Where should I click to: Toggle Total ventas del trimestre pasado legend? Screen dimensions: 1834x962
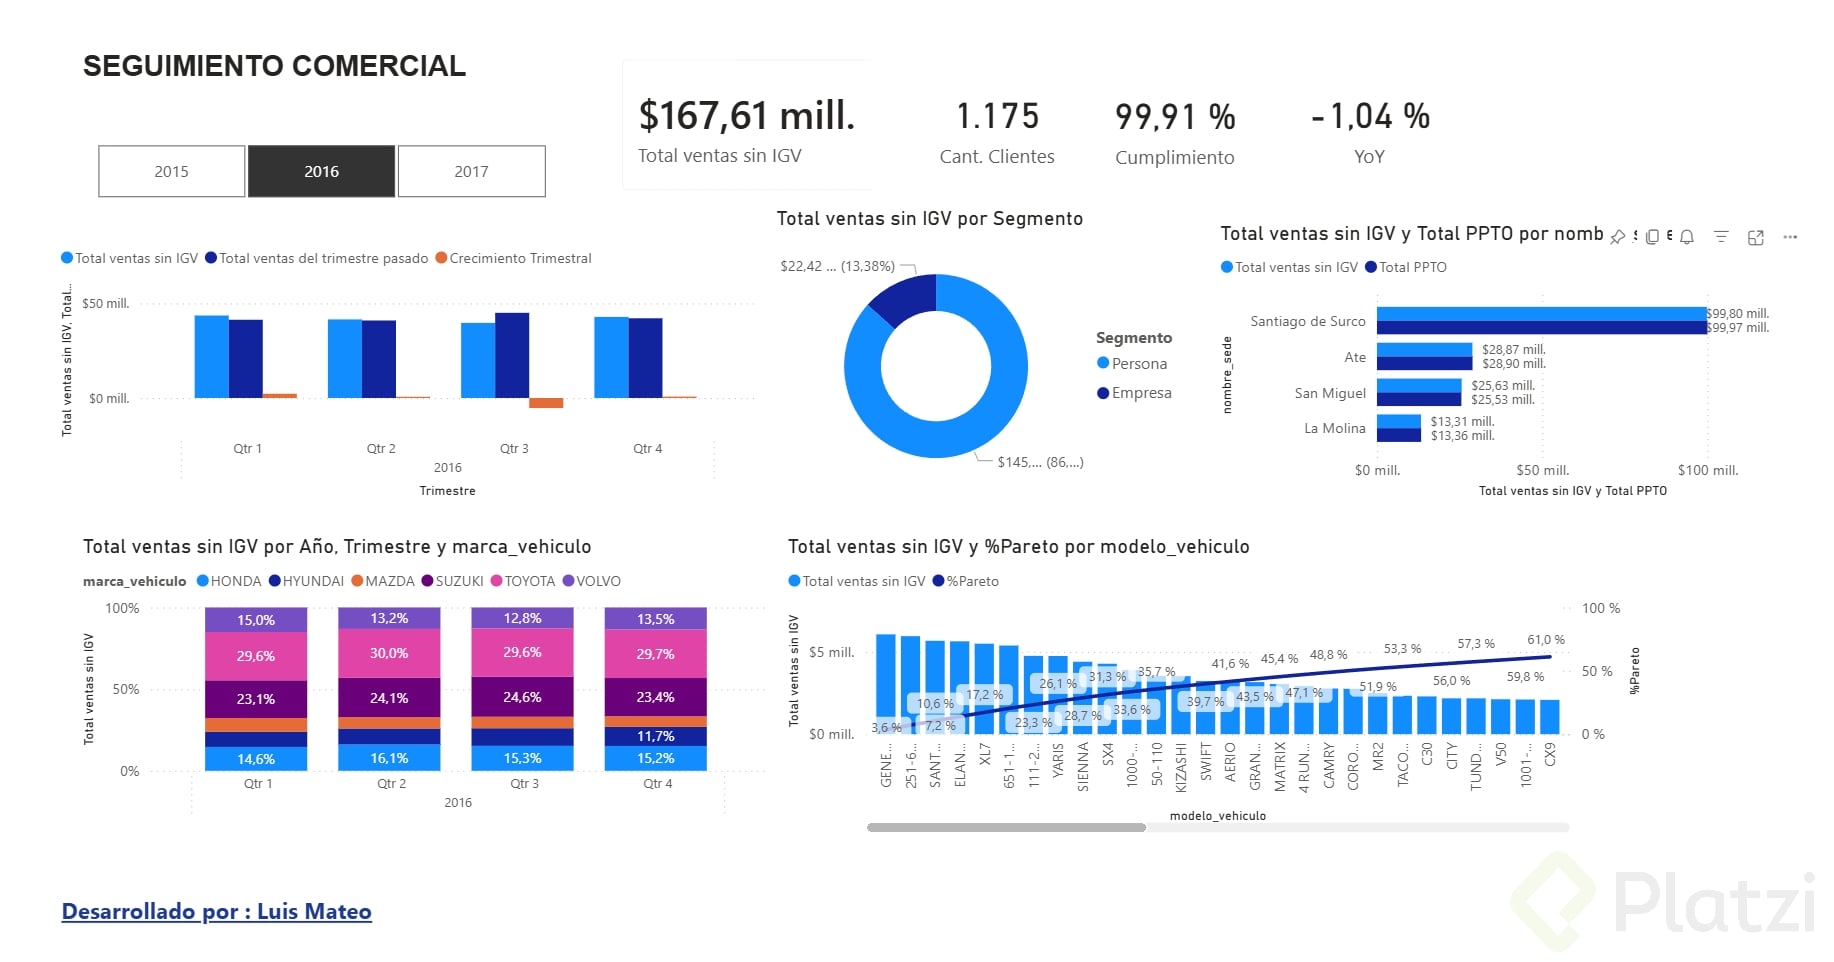point(317,258)
